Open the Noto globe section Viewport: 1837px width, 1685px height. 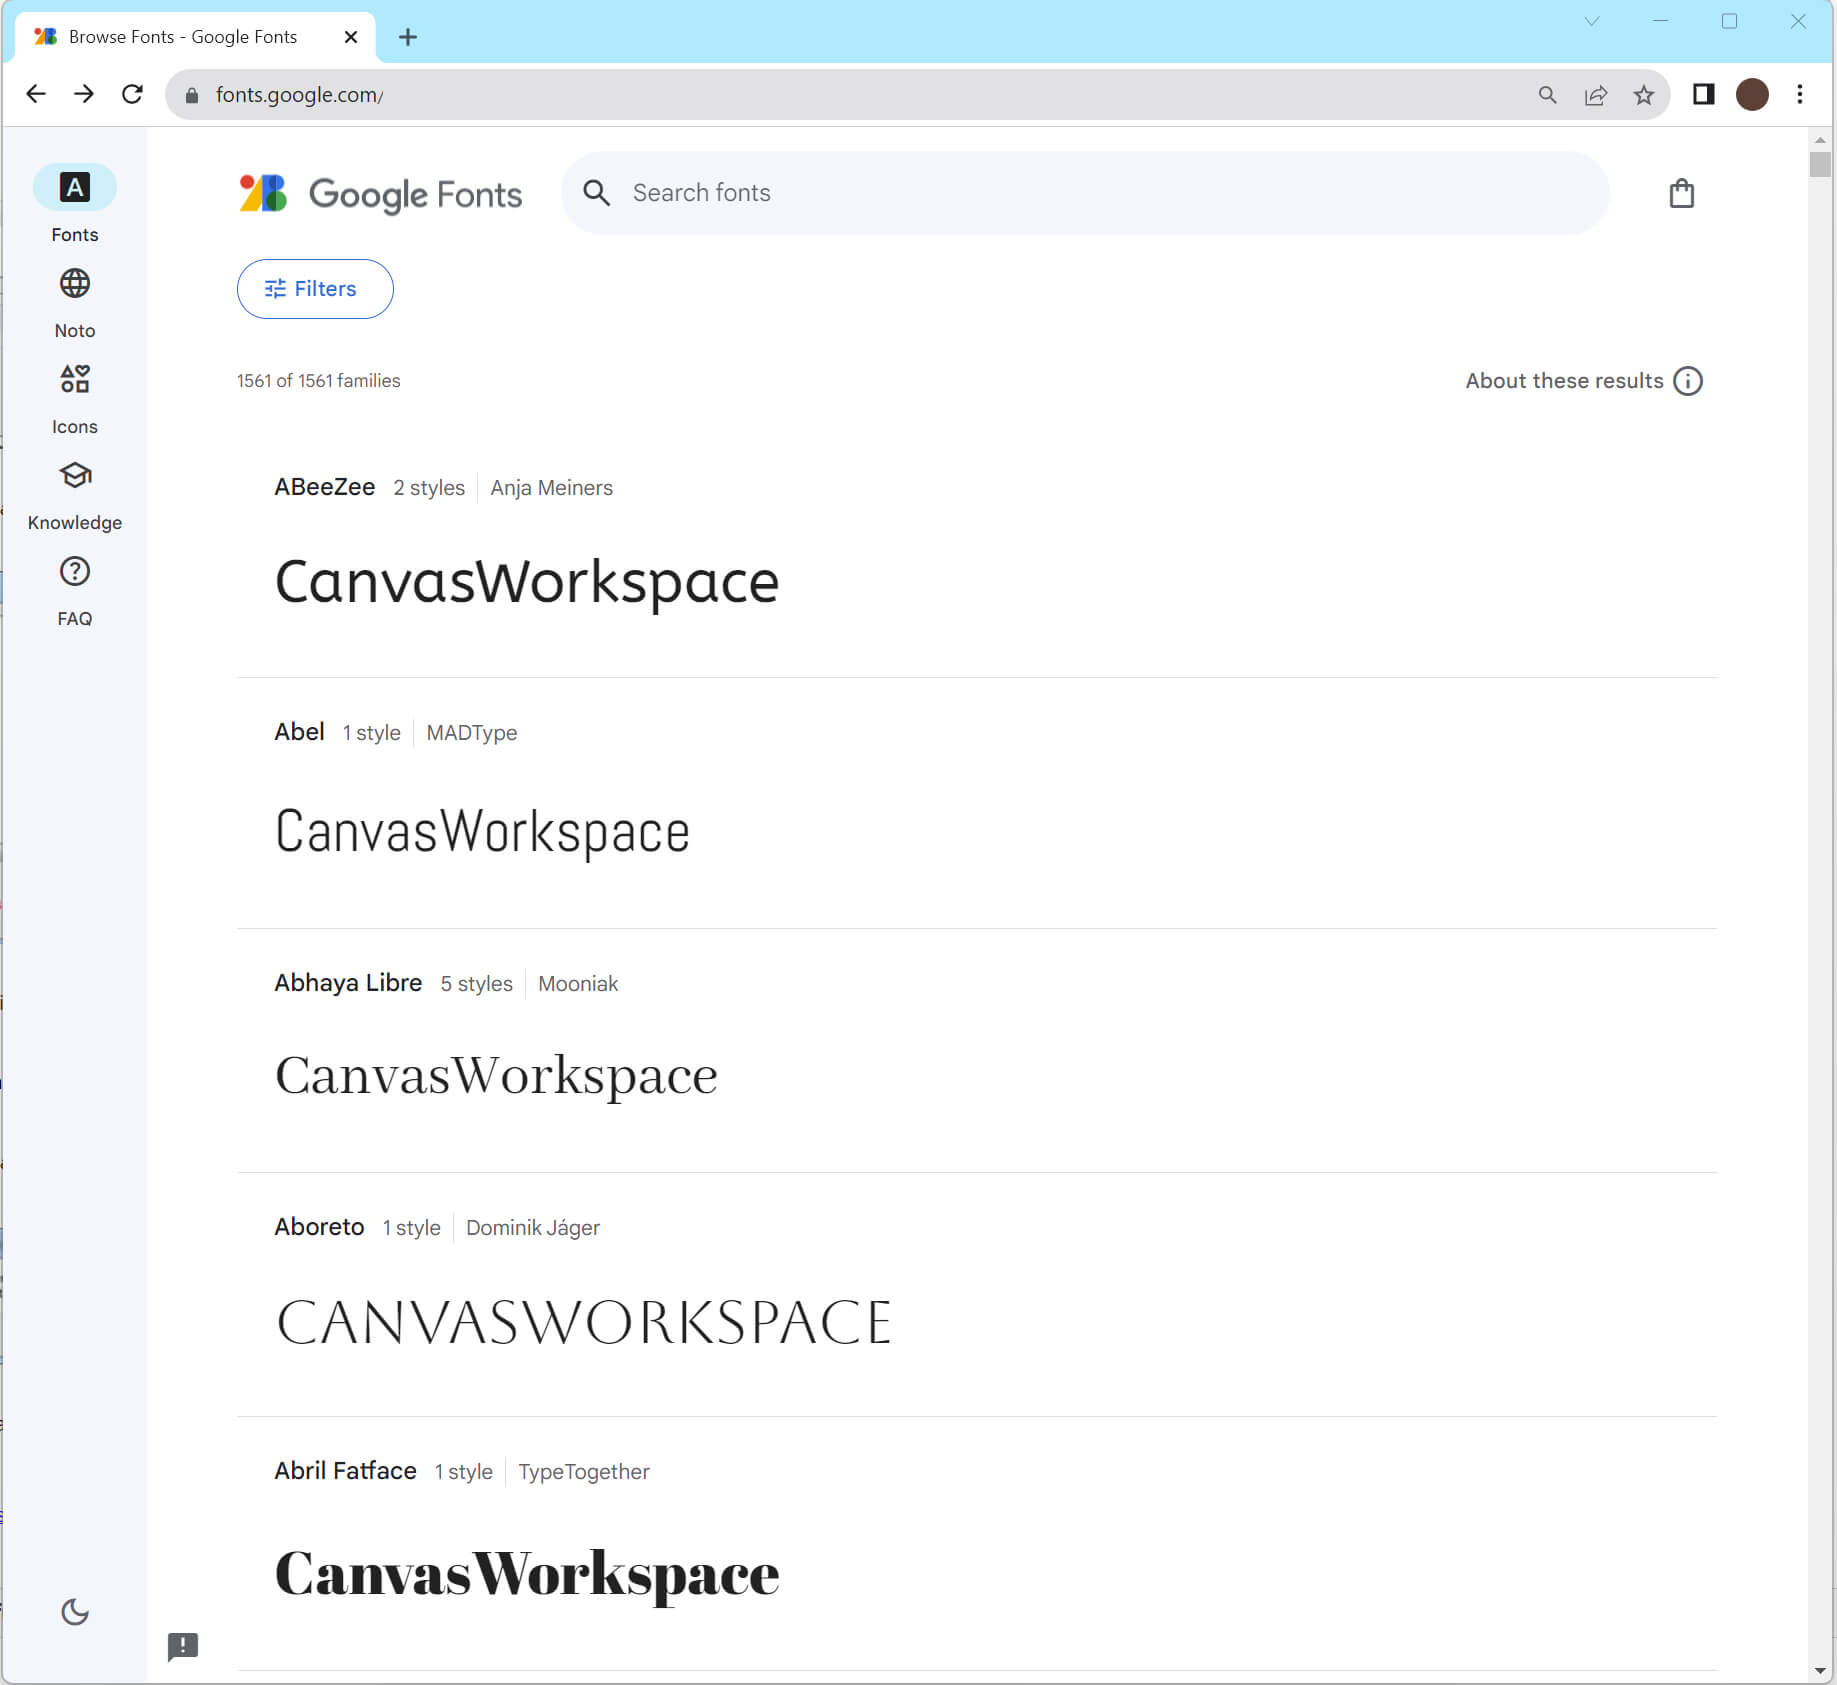pyautogui.click(x=74, y=302)
